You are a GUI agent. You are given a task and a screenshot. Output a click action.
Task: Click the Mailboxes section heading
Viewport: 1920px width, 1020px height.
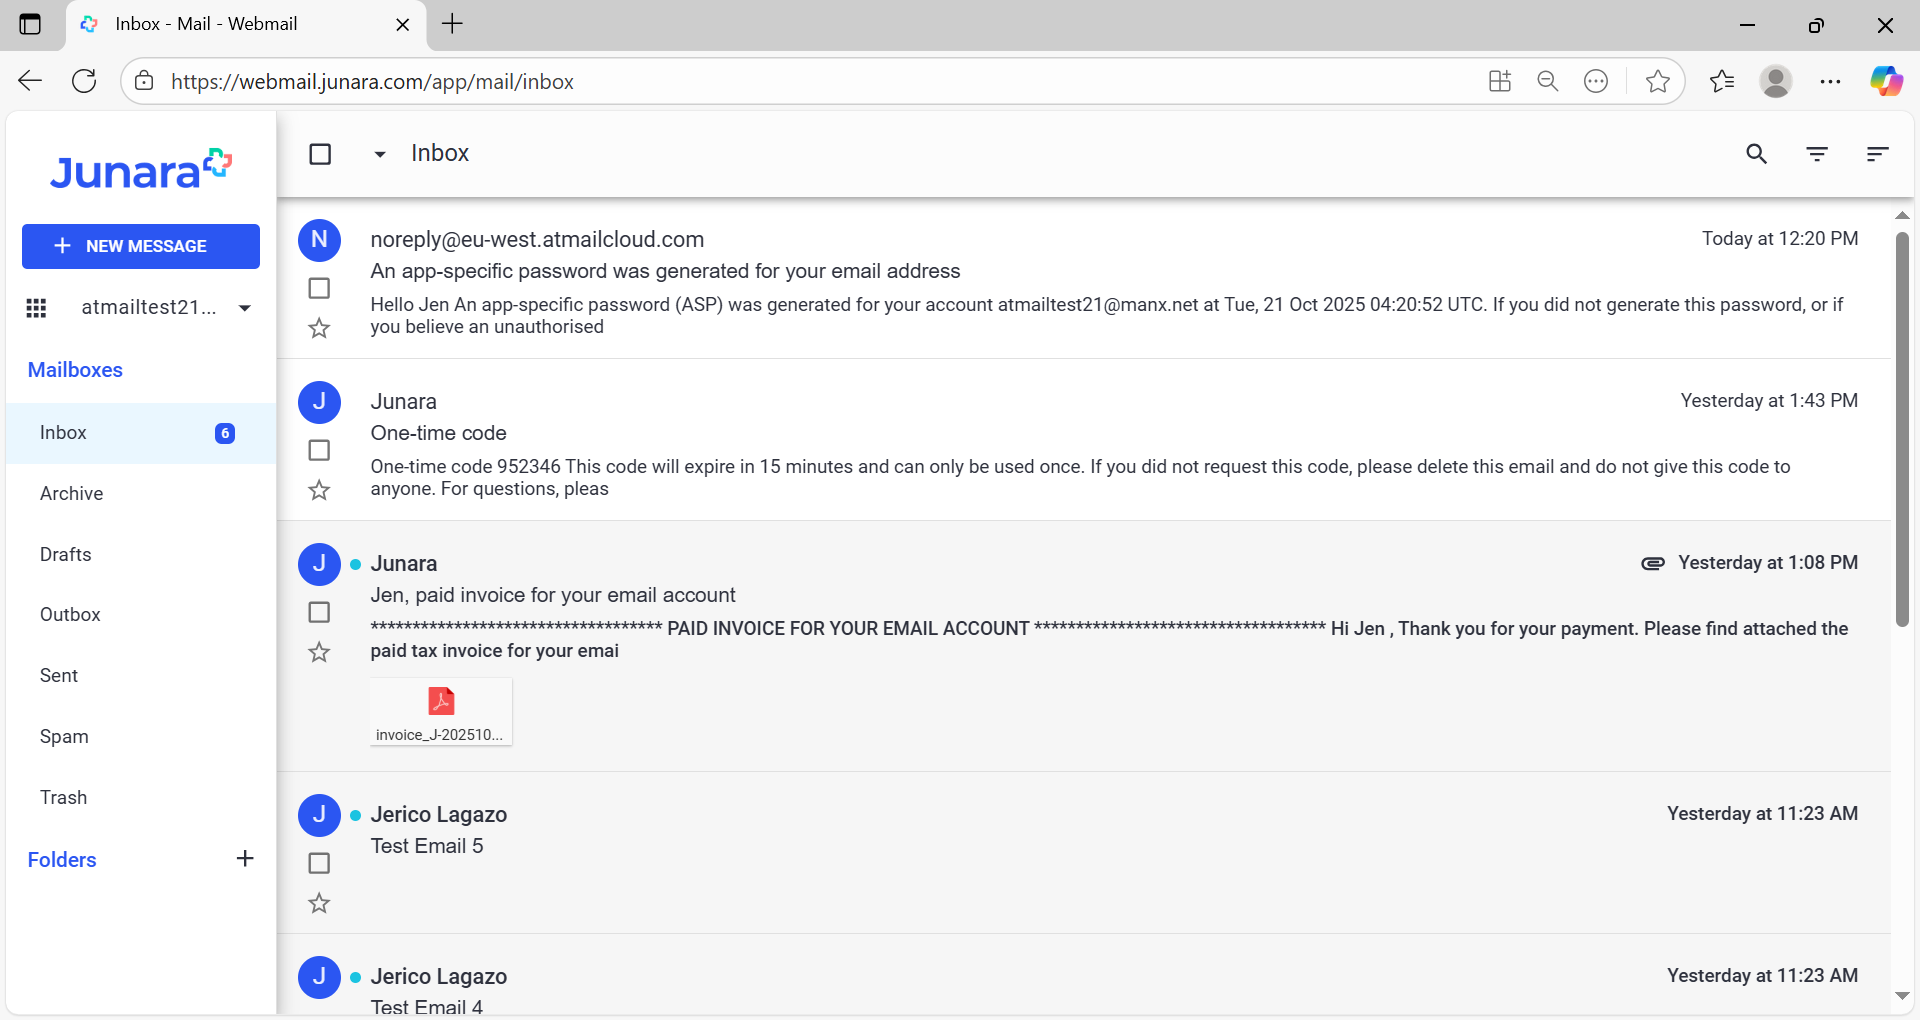[75, 370]
